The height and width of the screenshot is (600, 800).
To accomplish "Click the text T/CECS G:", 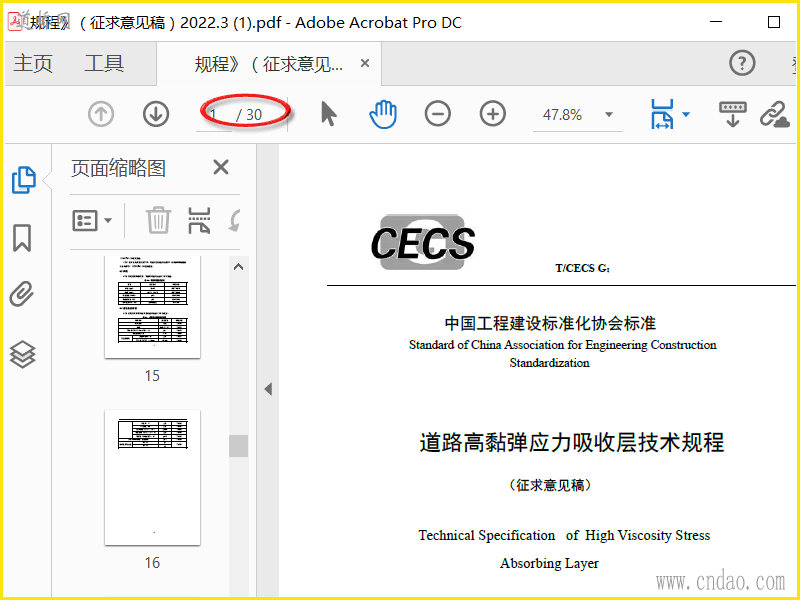I will coord(582,268).
